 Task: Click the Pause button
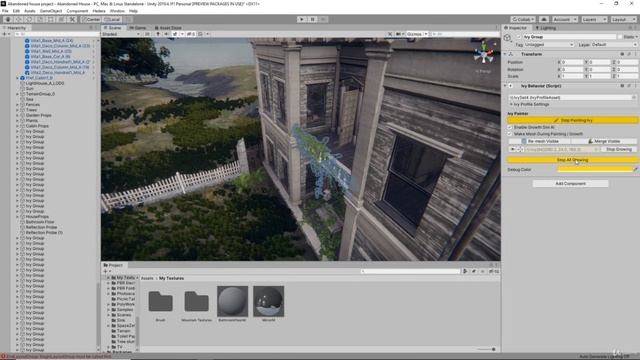click(313, 19)
